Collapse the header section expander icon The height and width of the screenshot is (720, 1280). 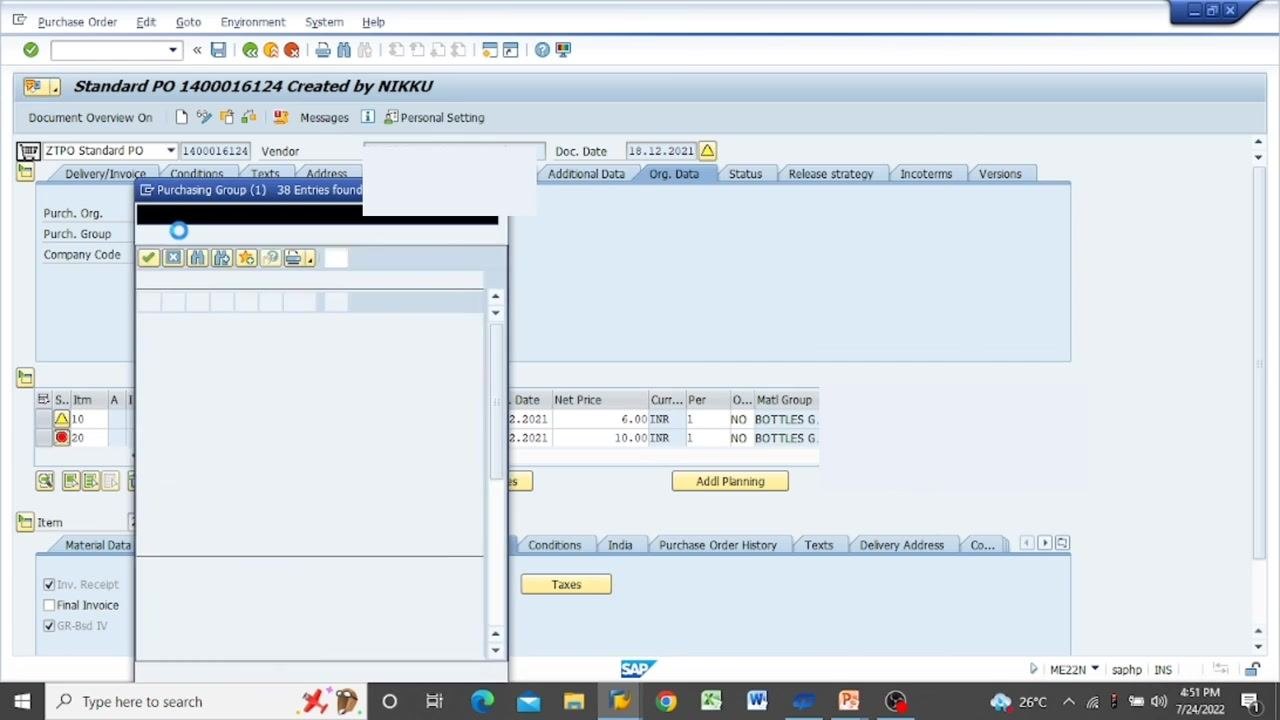coord(25,173)
